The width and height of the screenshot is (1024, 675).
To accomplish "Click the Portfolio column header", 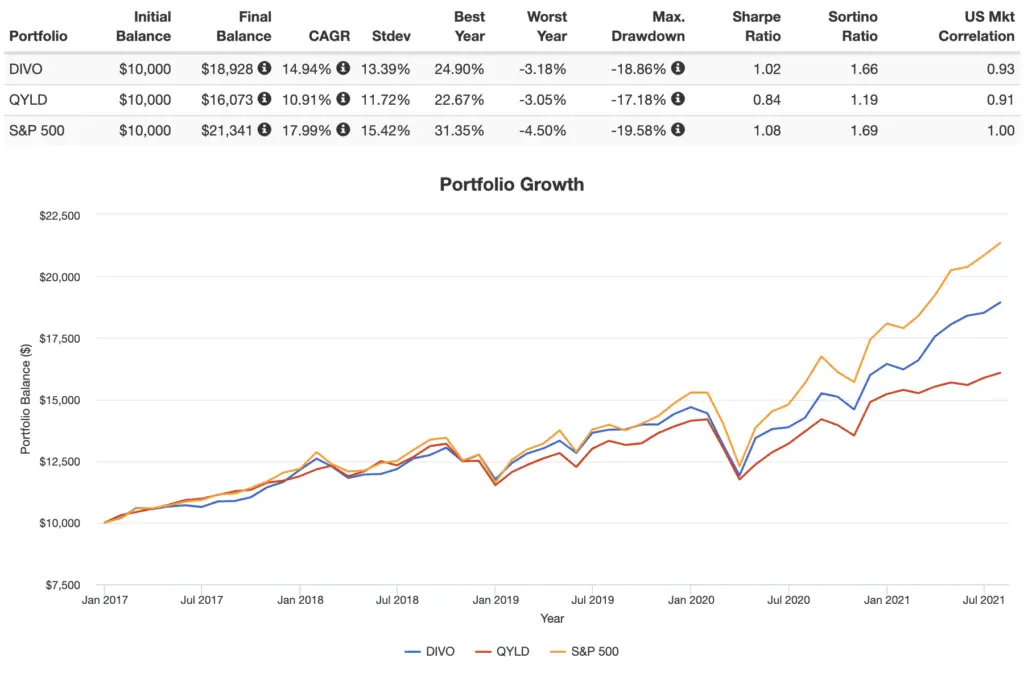I will [38, 36].
